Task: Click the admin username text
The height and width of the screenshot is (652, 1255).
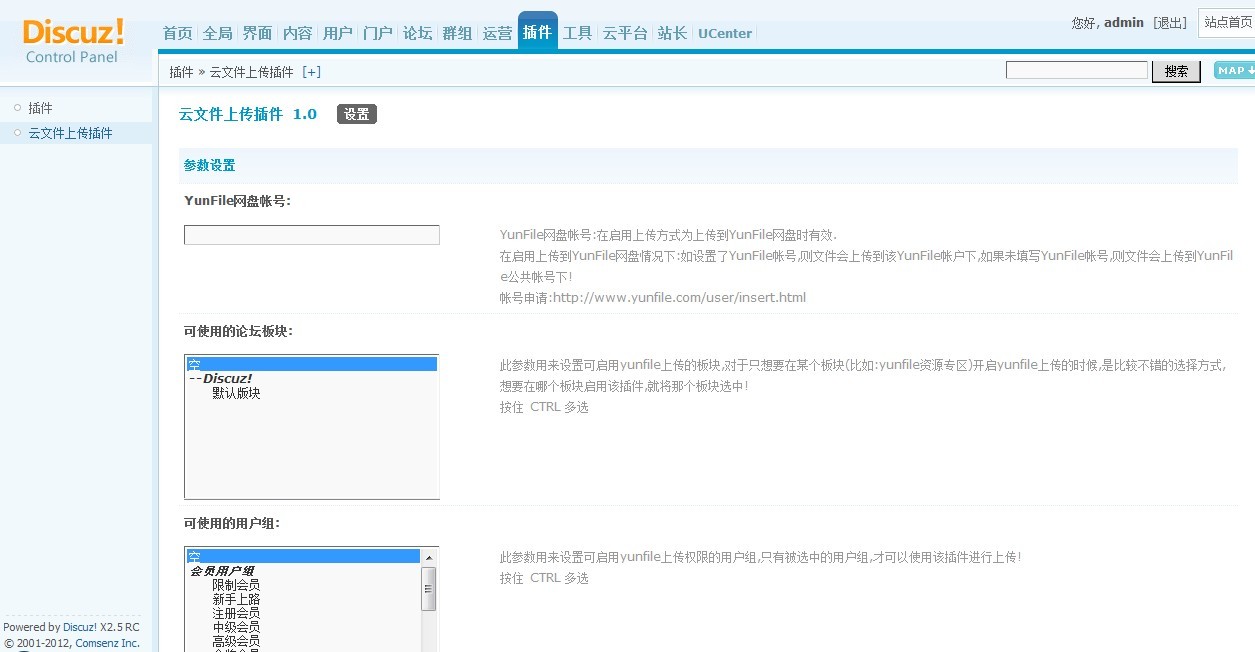Action: [1124, 22]
